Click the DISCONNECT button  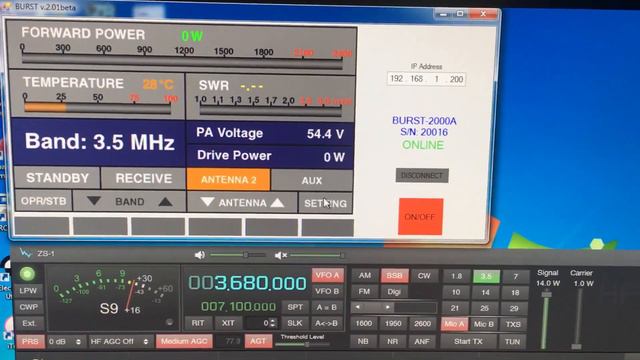point(422,176)
